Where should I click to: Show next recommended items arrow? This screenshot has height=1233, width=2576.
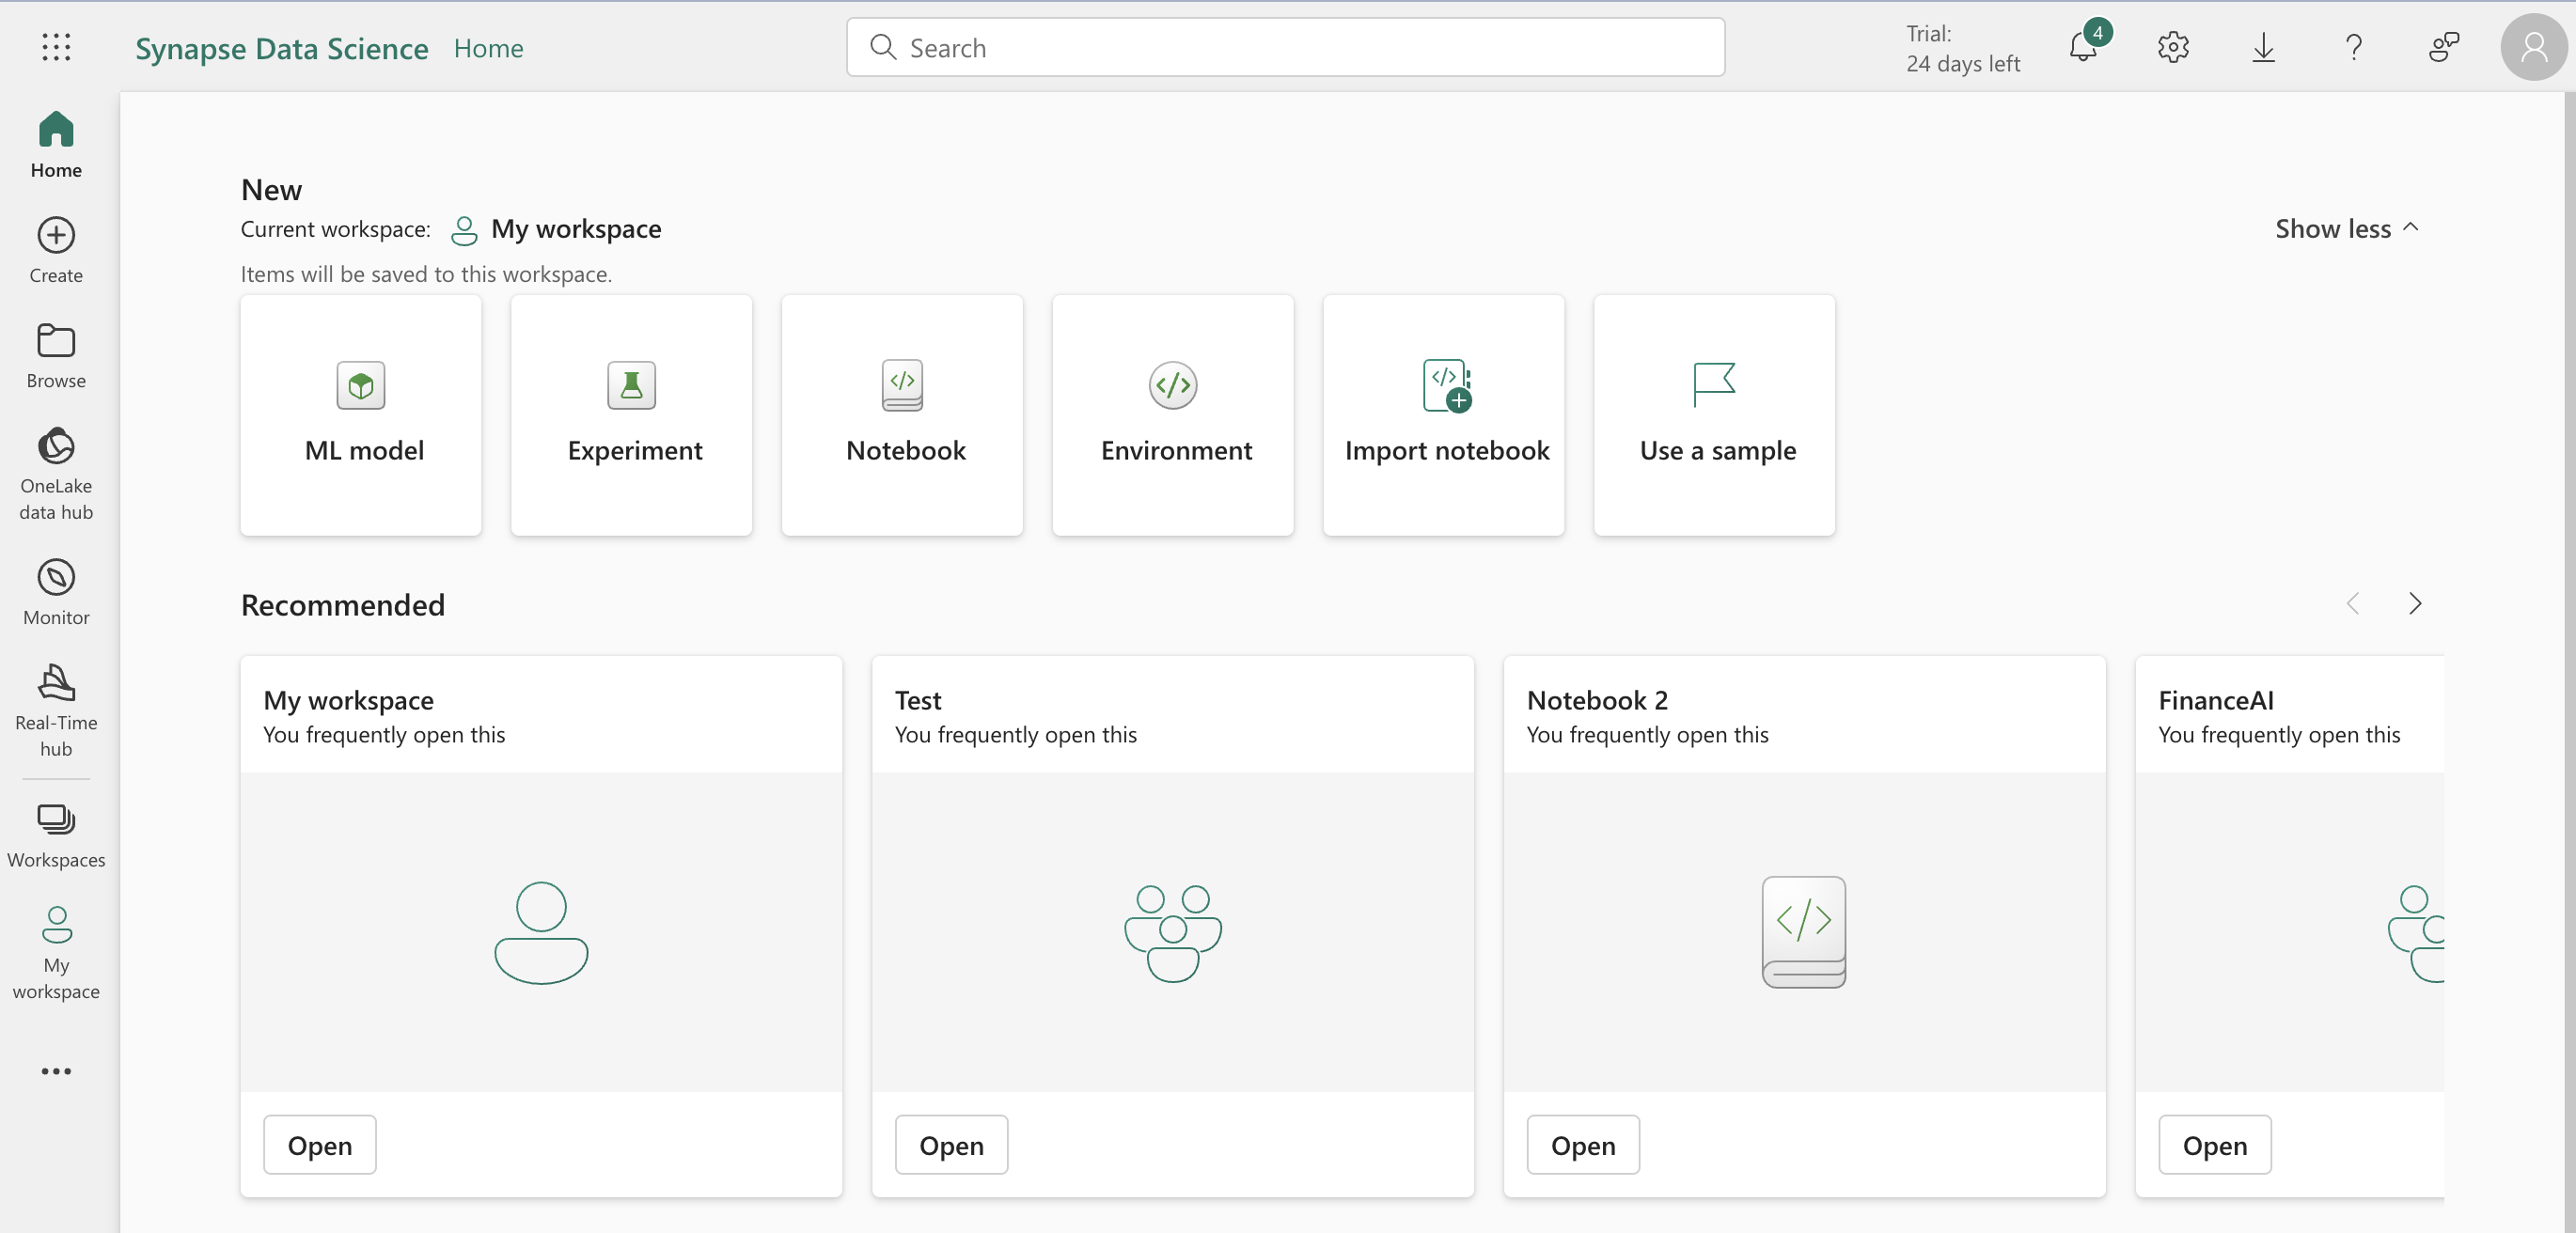[x=2415, y=603]
